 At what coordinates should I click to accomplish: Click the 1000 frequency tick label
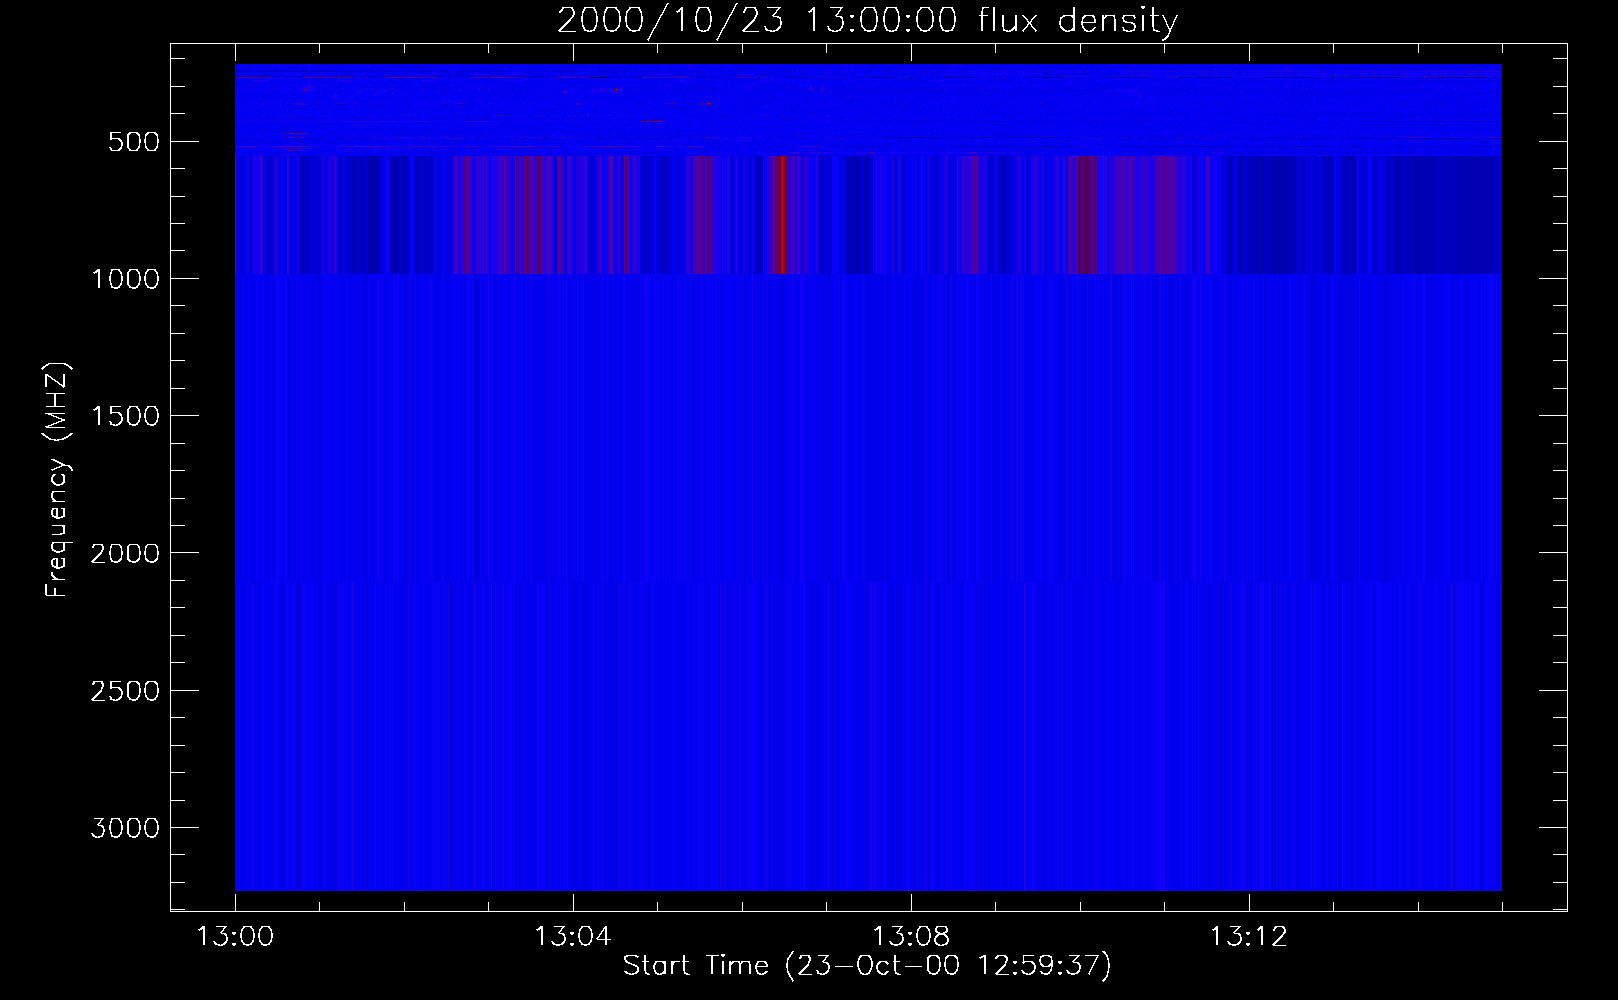tap(125, 279)
